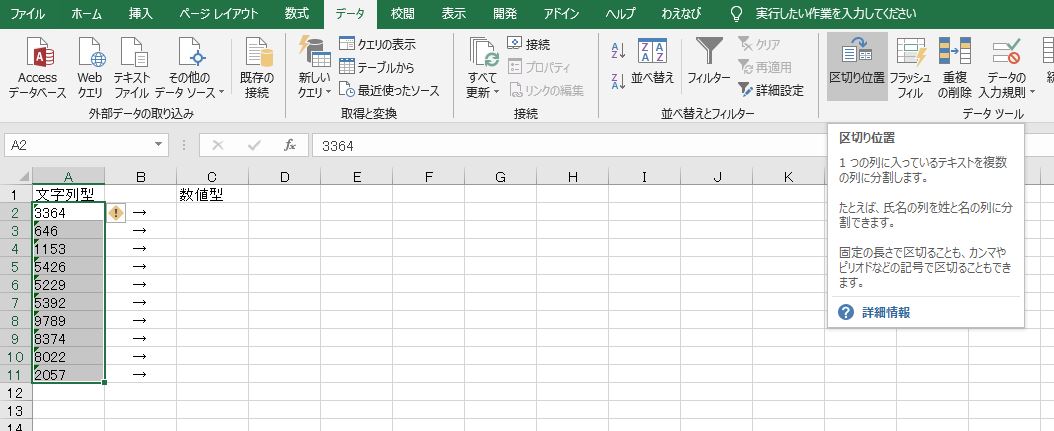Click Show Queries (クエリの表示)
Viewport: 1054px width, 431px height.
click(x=378, y=44)
